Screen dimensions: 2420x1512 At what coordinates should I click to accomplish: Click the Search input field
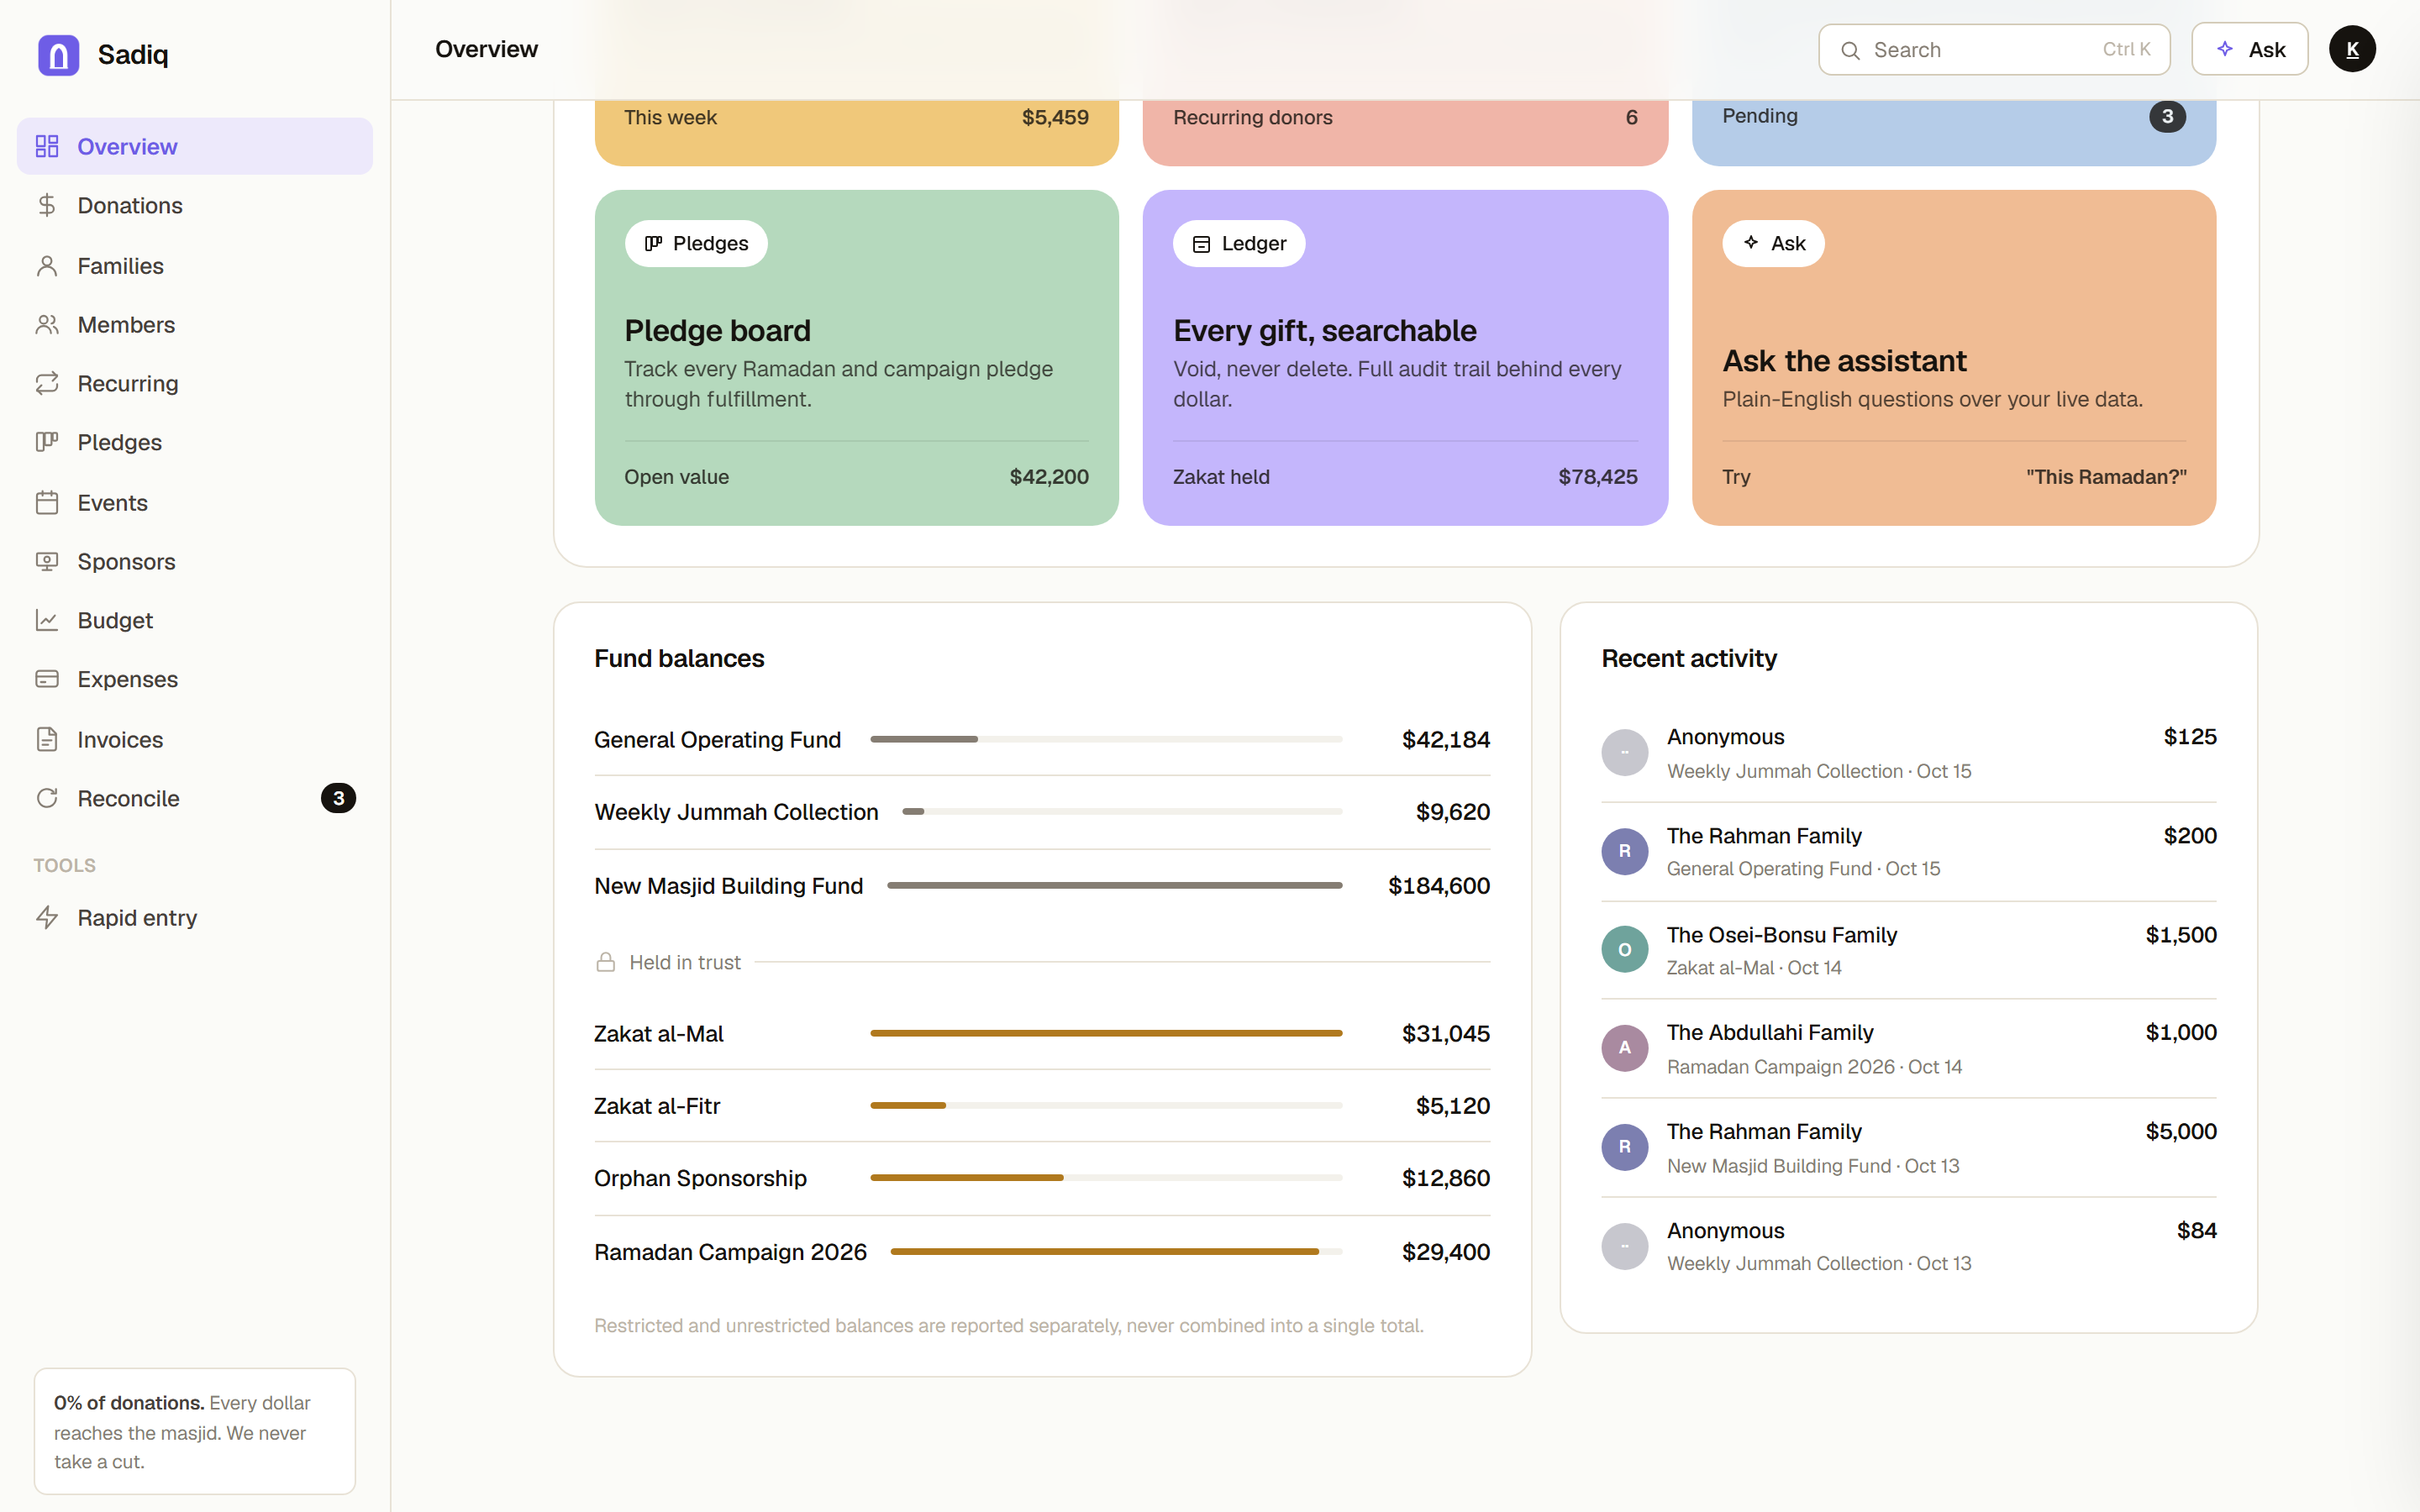[x=1994, y=49]
